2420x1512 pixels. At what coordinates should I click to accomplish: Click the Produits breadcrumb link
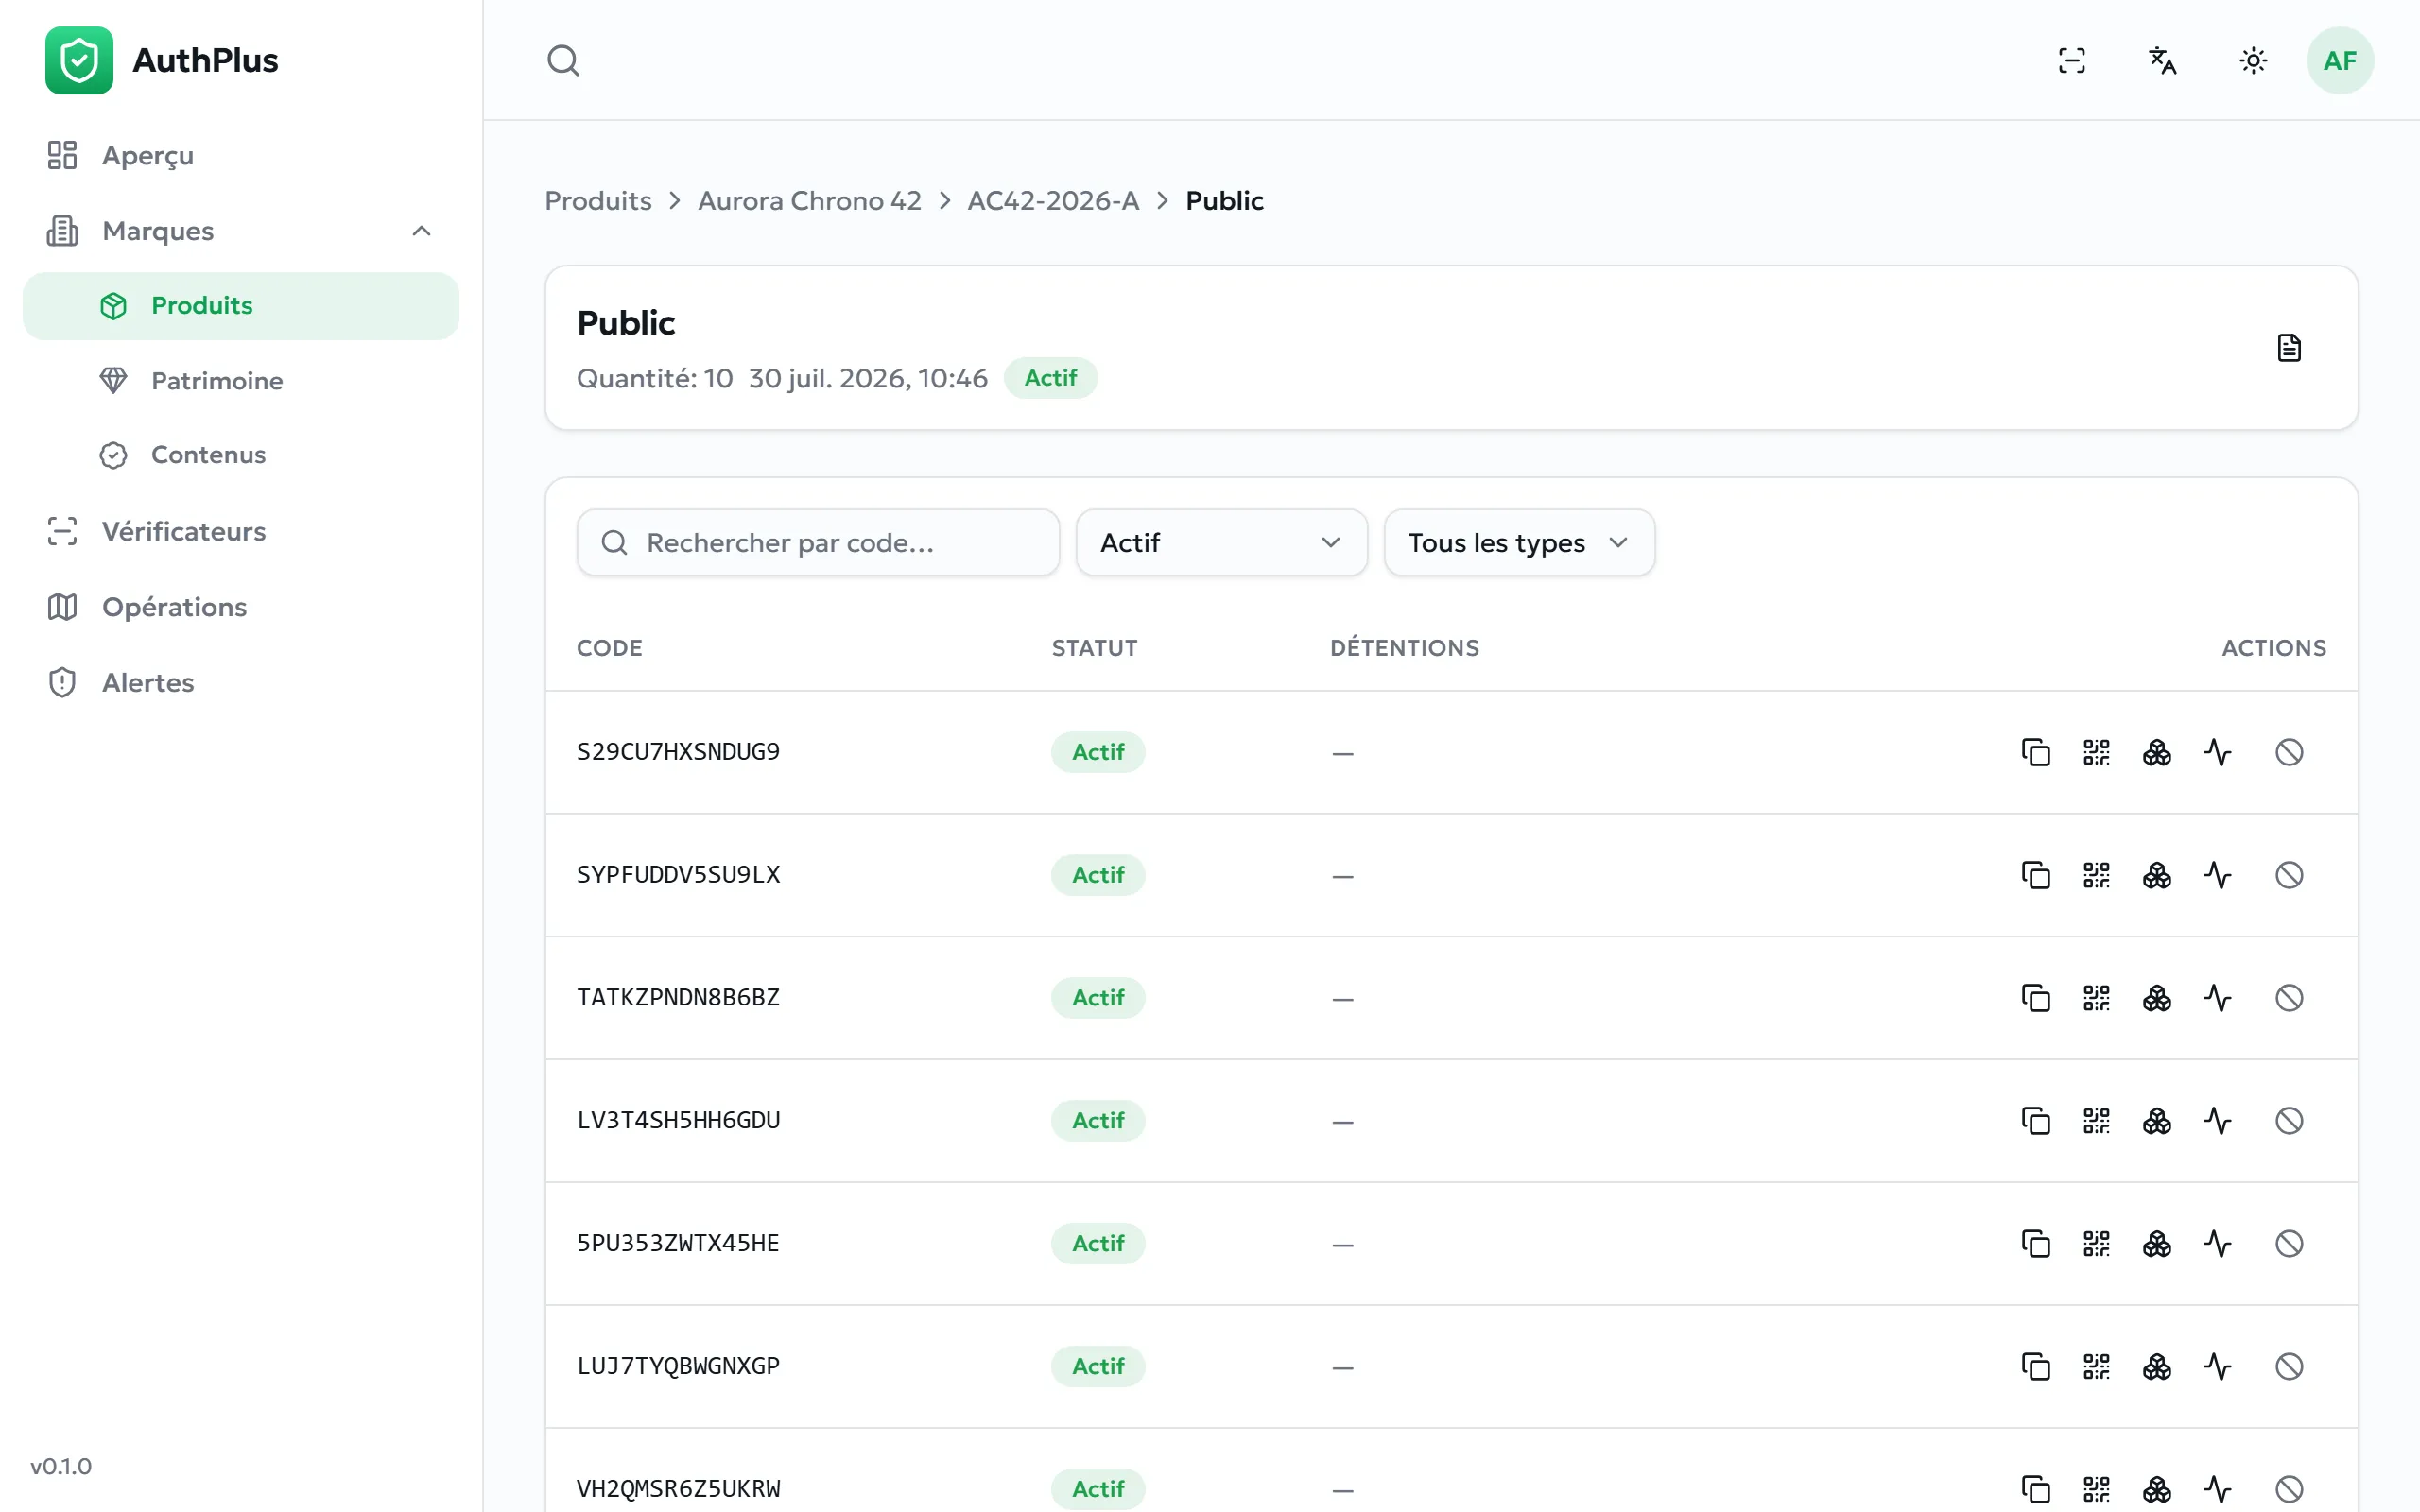coord(598,201)
